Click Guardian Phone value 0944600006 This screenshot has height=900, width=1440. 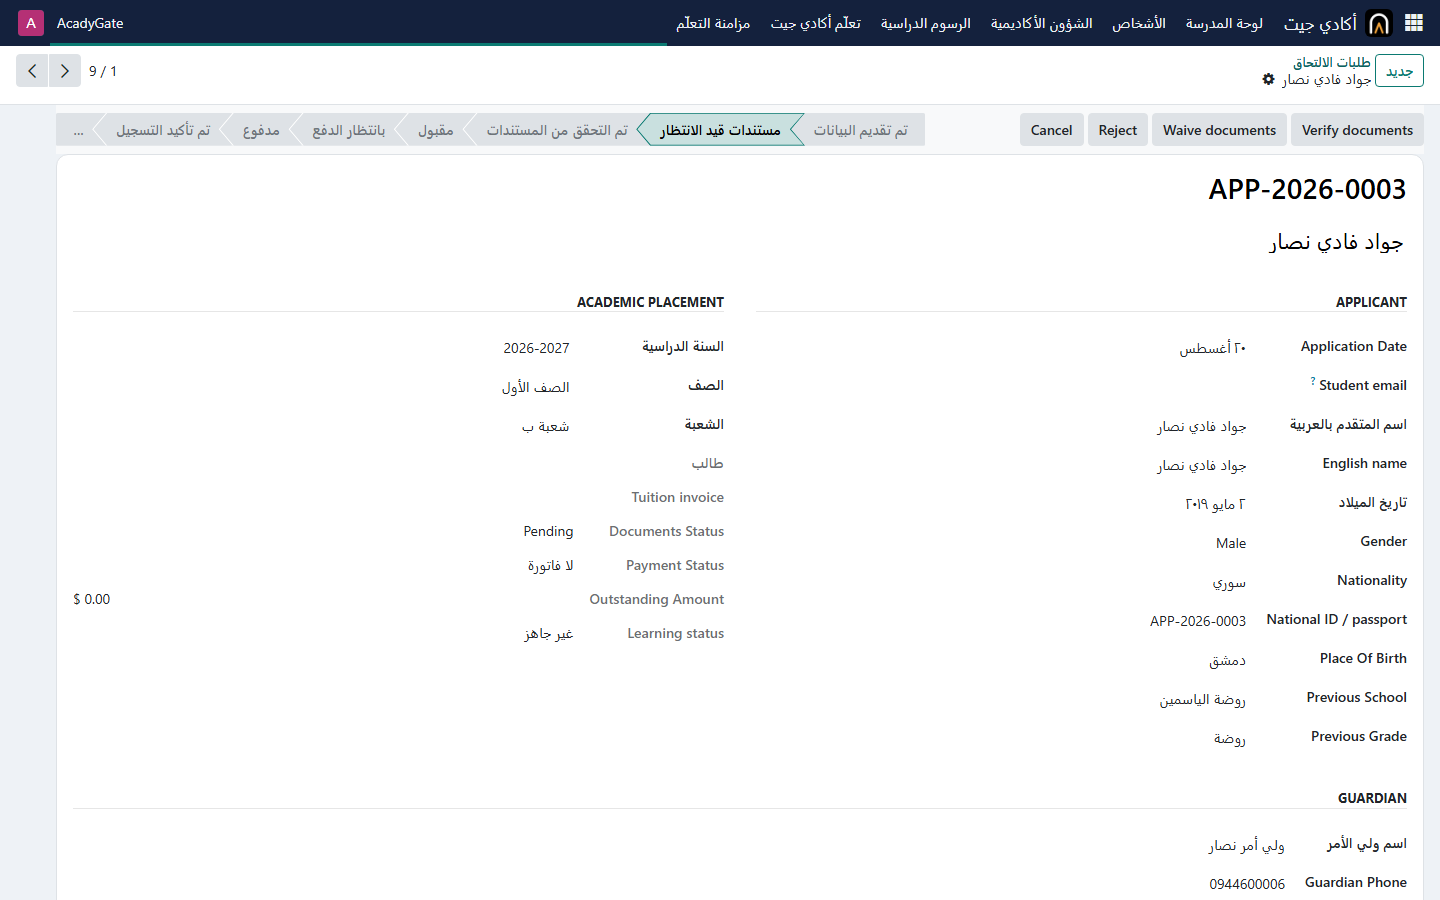(1247, 884)
